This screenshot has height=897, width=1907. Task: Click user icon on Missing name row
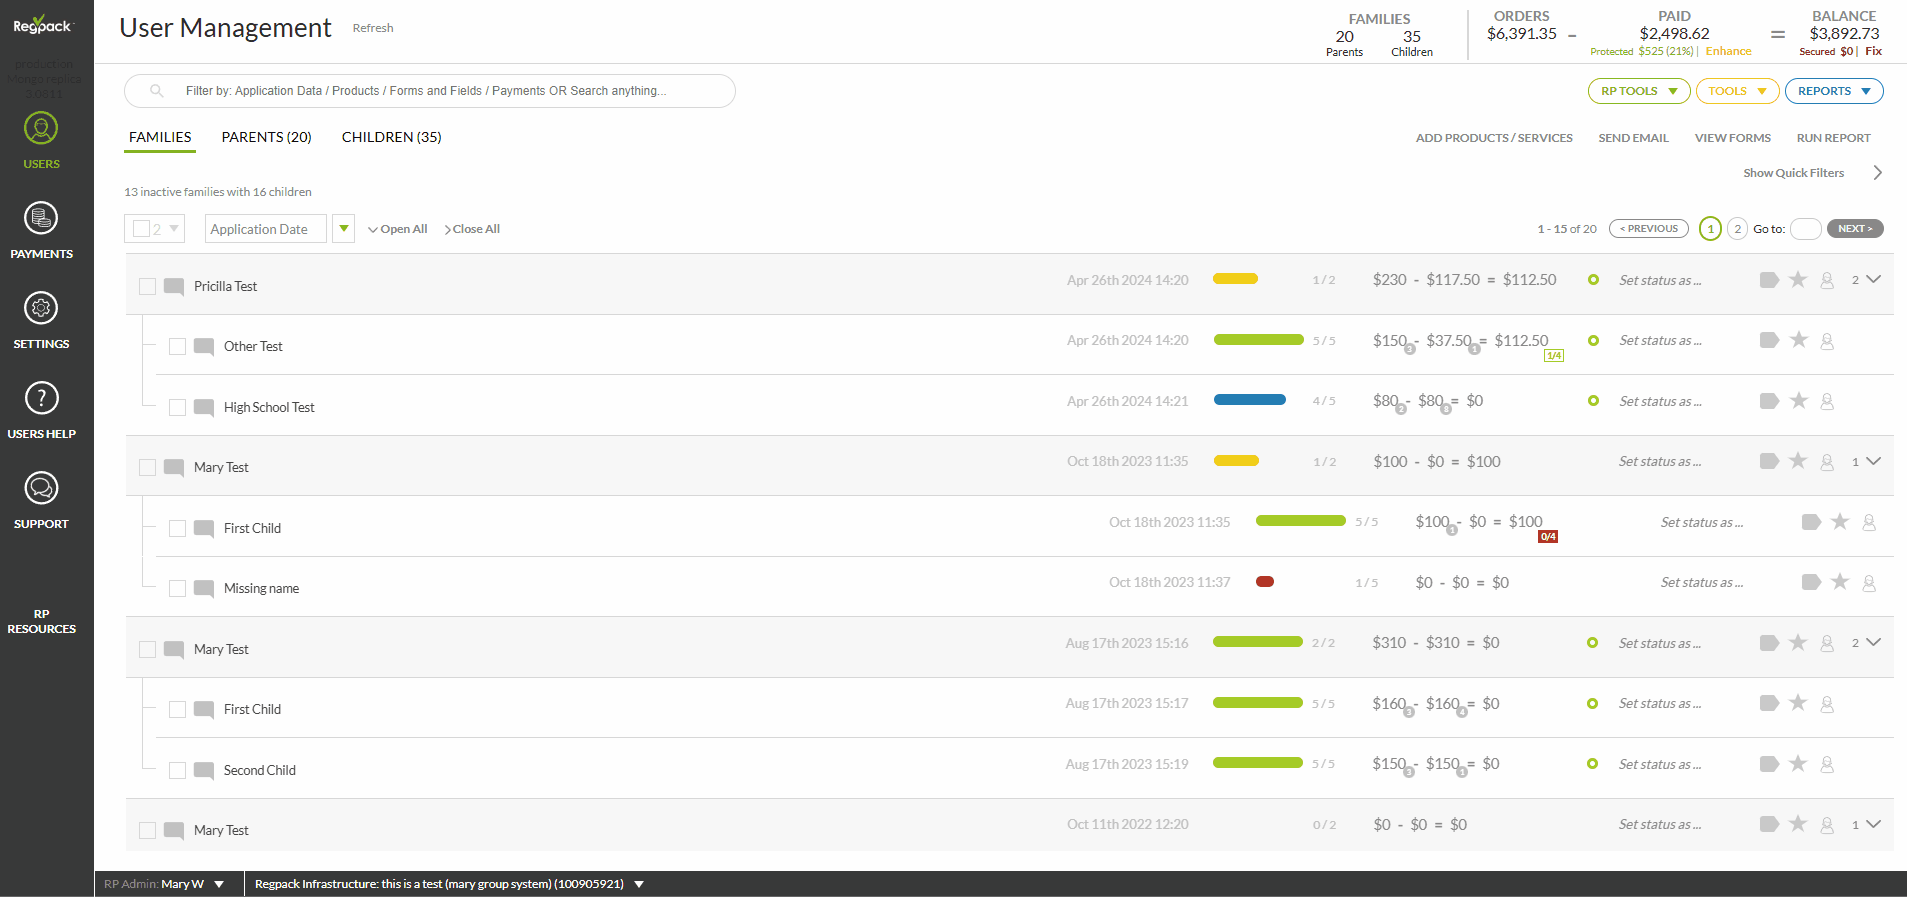(1869, 583)
